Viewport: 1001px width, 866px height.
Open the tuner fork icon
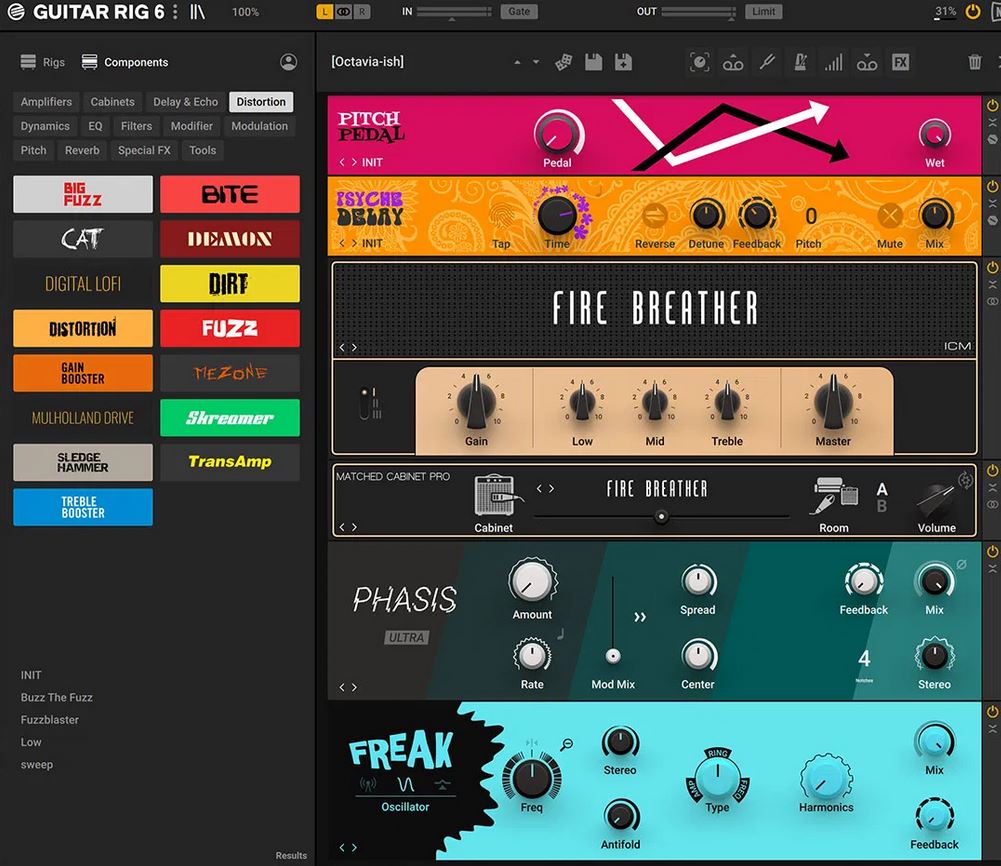(x=767, y=62)
